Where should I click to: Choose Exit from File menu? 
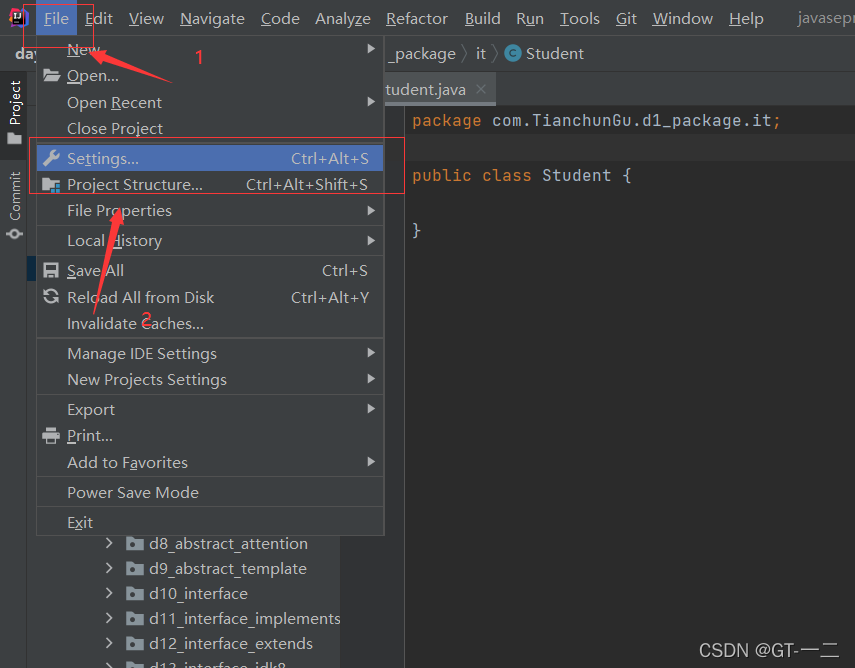coord(210,522)
